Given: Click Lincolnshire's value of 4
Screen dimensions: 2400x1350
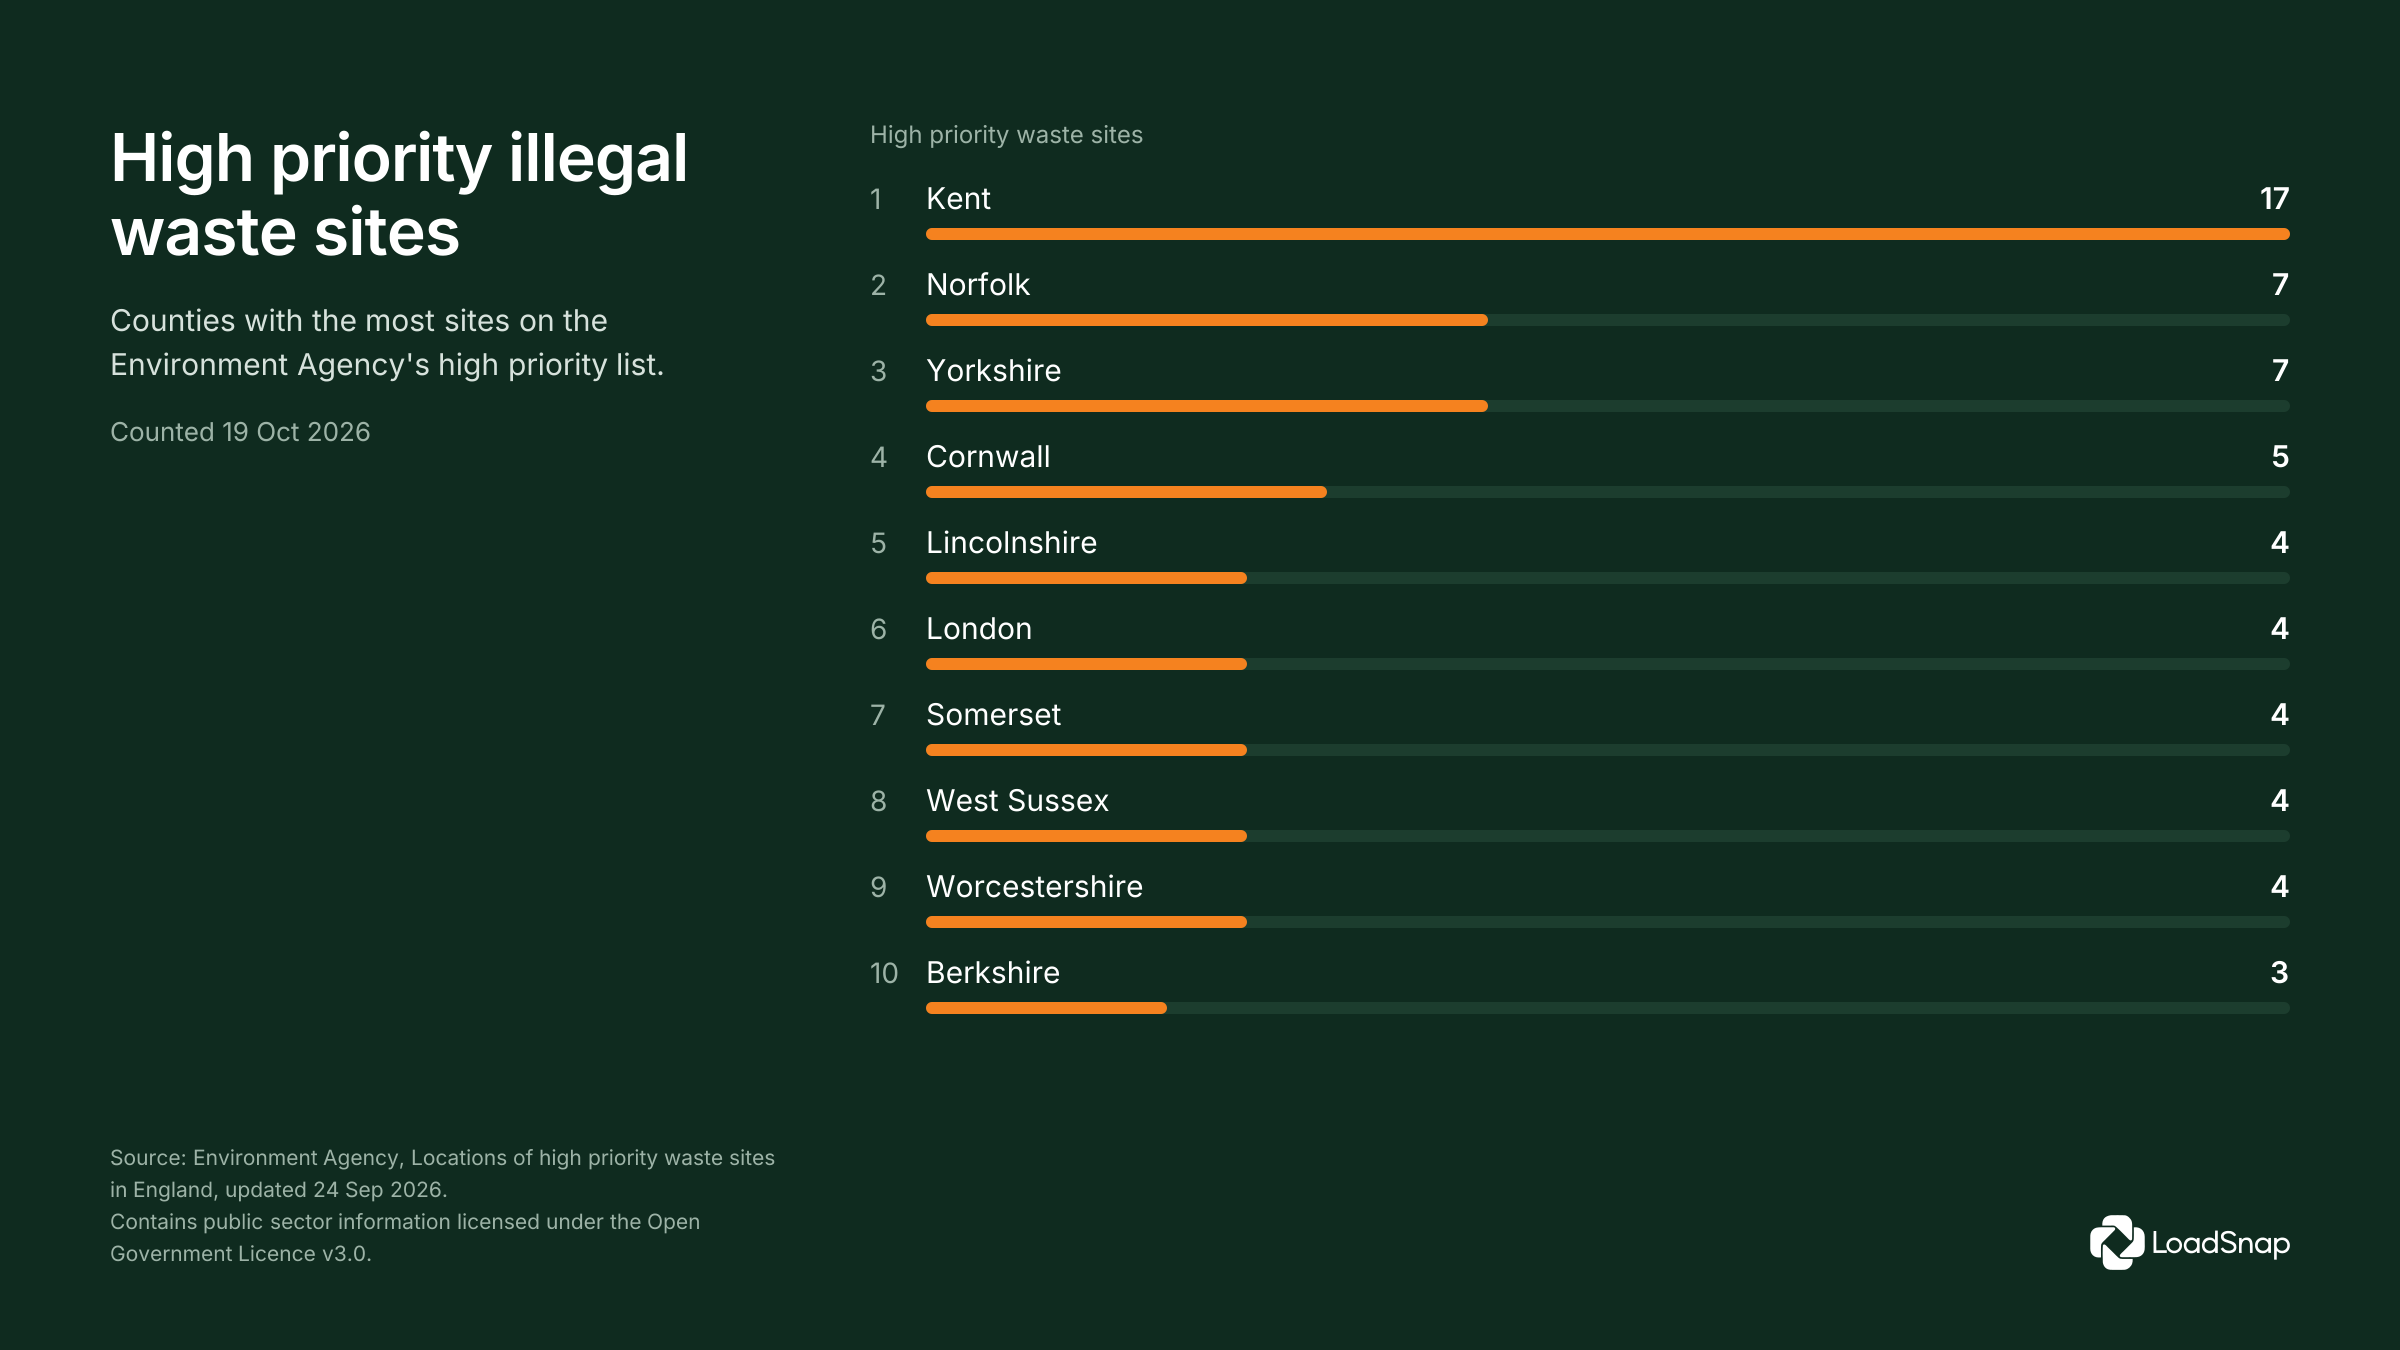Looking at the screenshot, I should (x=2280, y=543).
